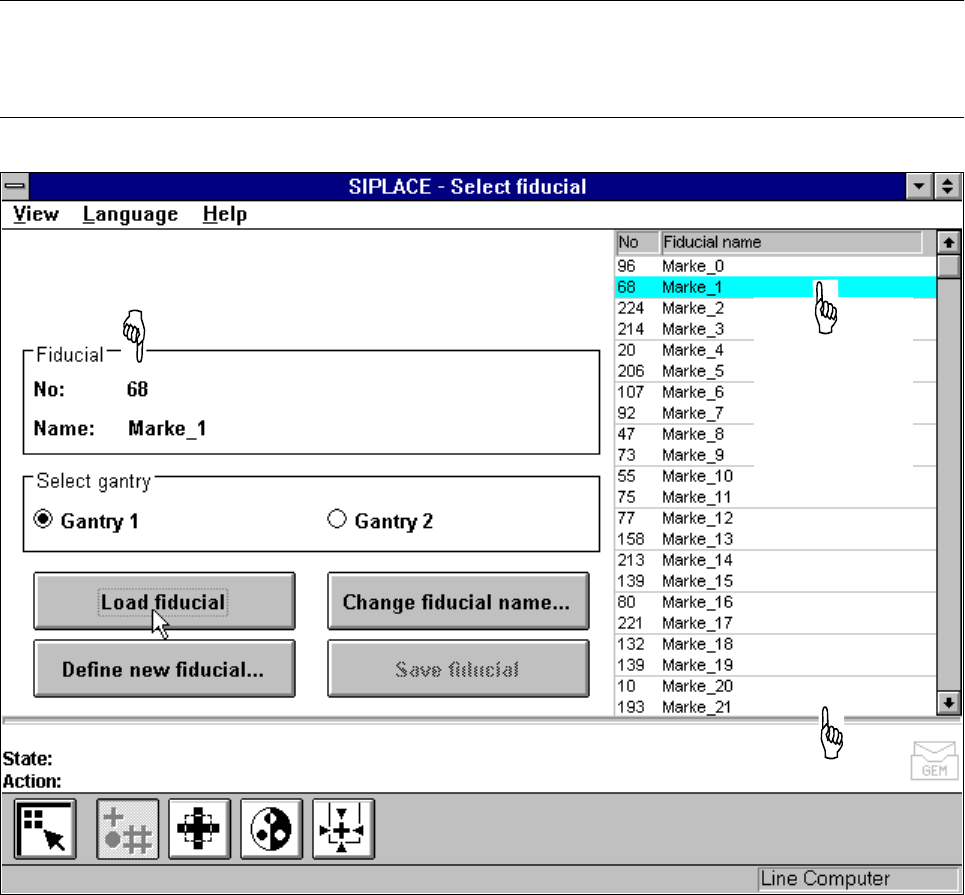
Task: Click the Name value Marke_1 in Fiducial box
Action: coord(167,428)
